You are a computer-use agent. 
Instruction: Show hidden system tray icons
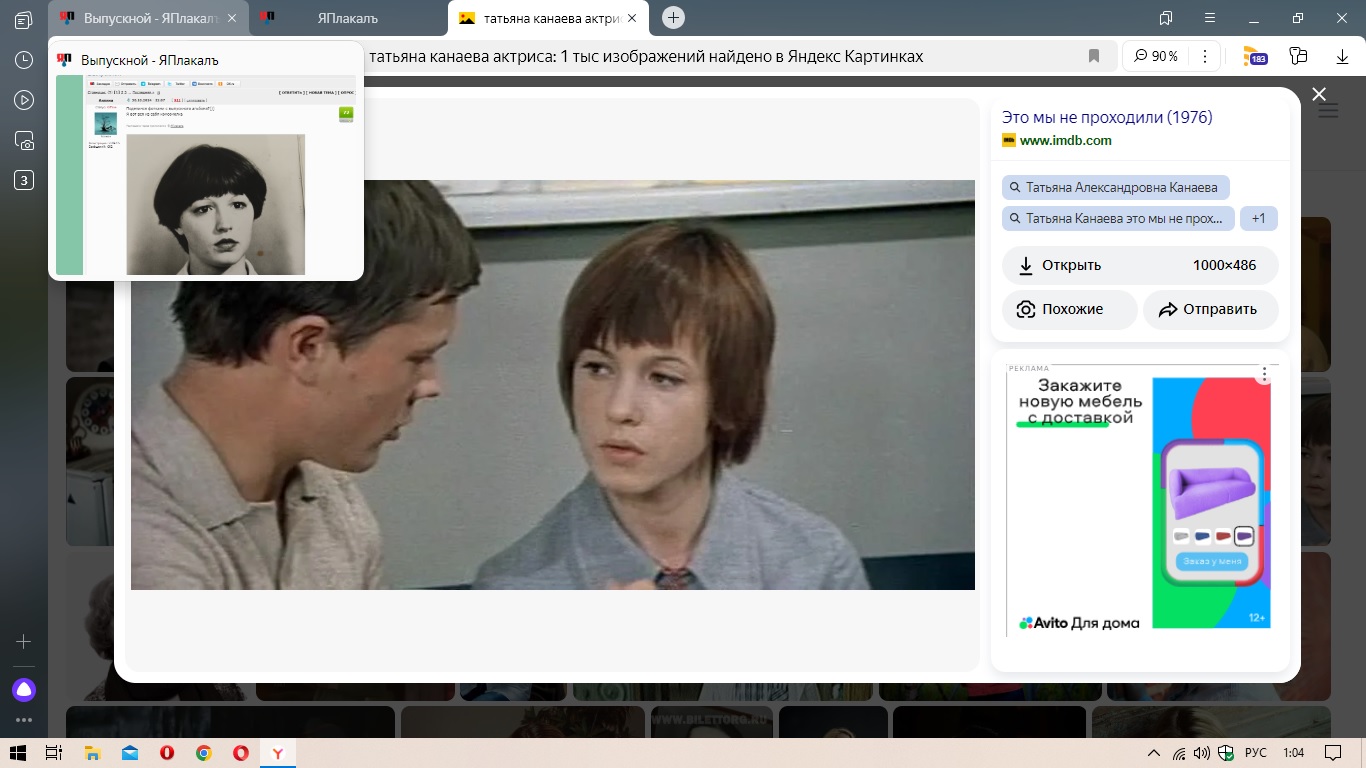point(1153,753)
